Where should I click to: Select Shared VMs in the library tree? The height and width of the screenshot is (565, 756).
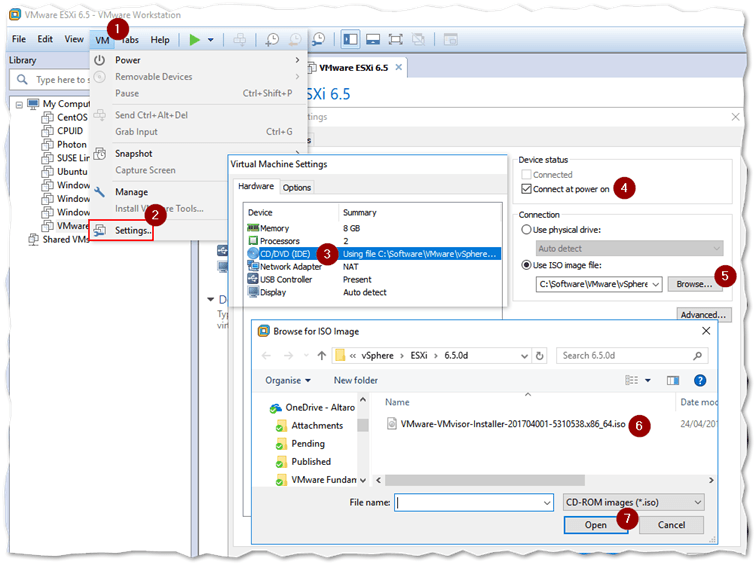tap(59, 240)
